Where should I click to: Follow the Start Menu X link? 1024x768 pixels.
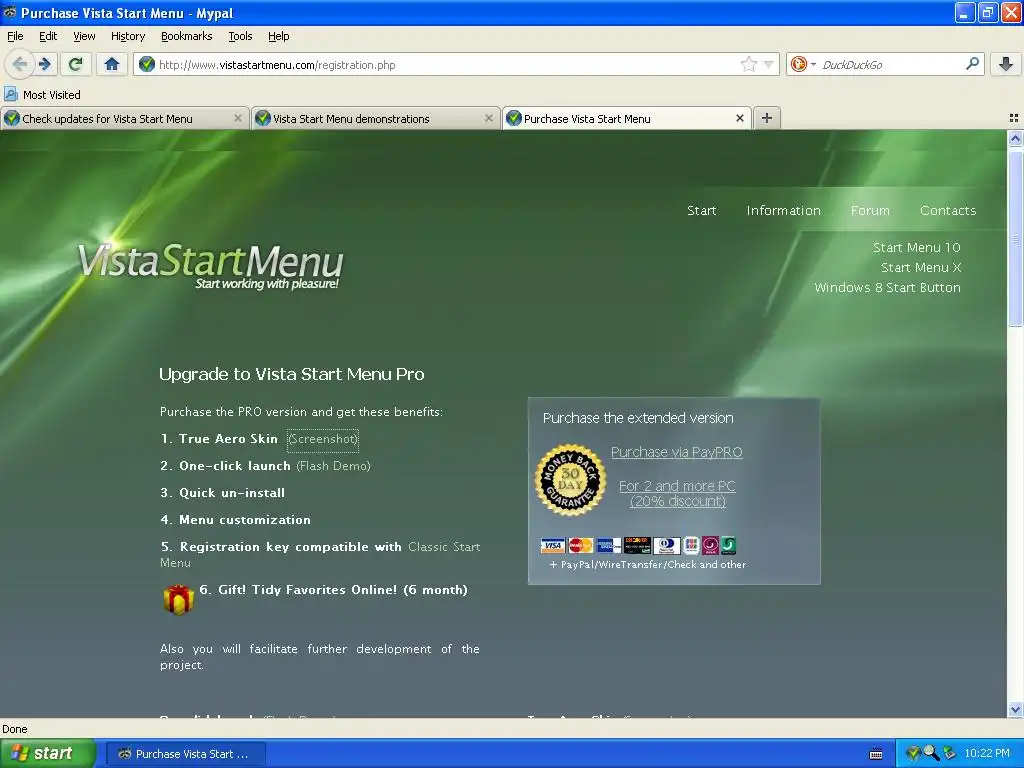click(921, 267)
